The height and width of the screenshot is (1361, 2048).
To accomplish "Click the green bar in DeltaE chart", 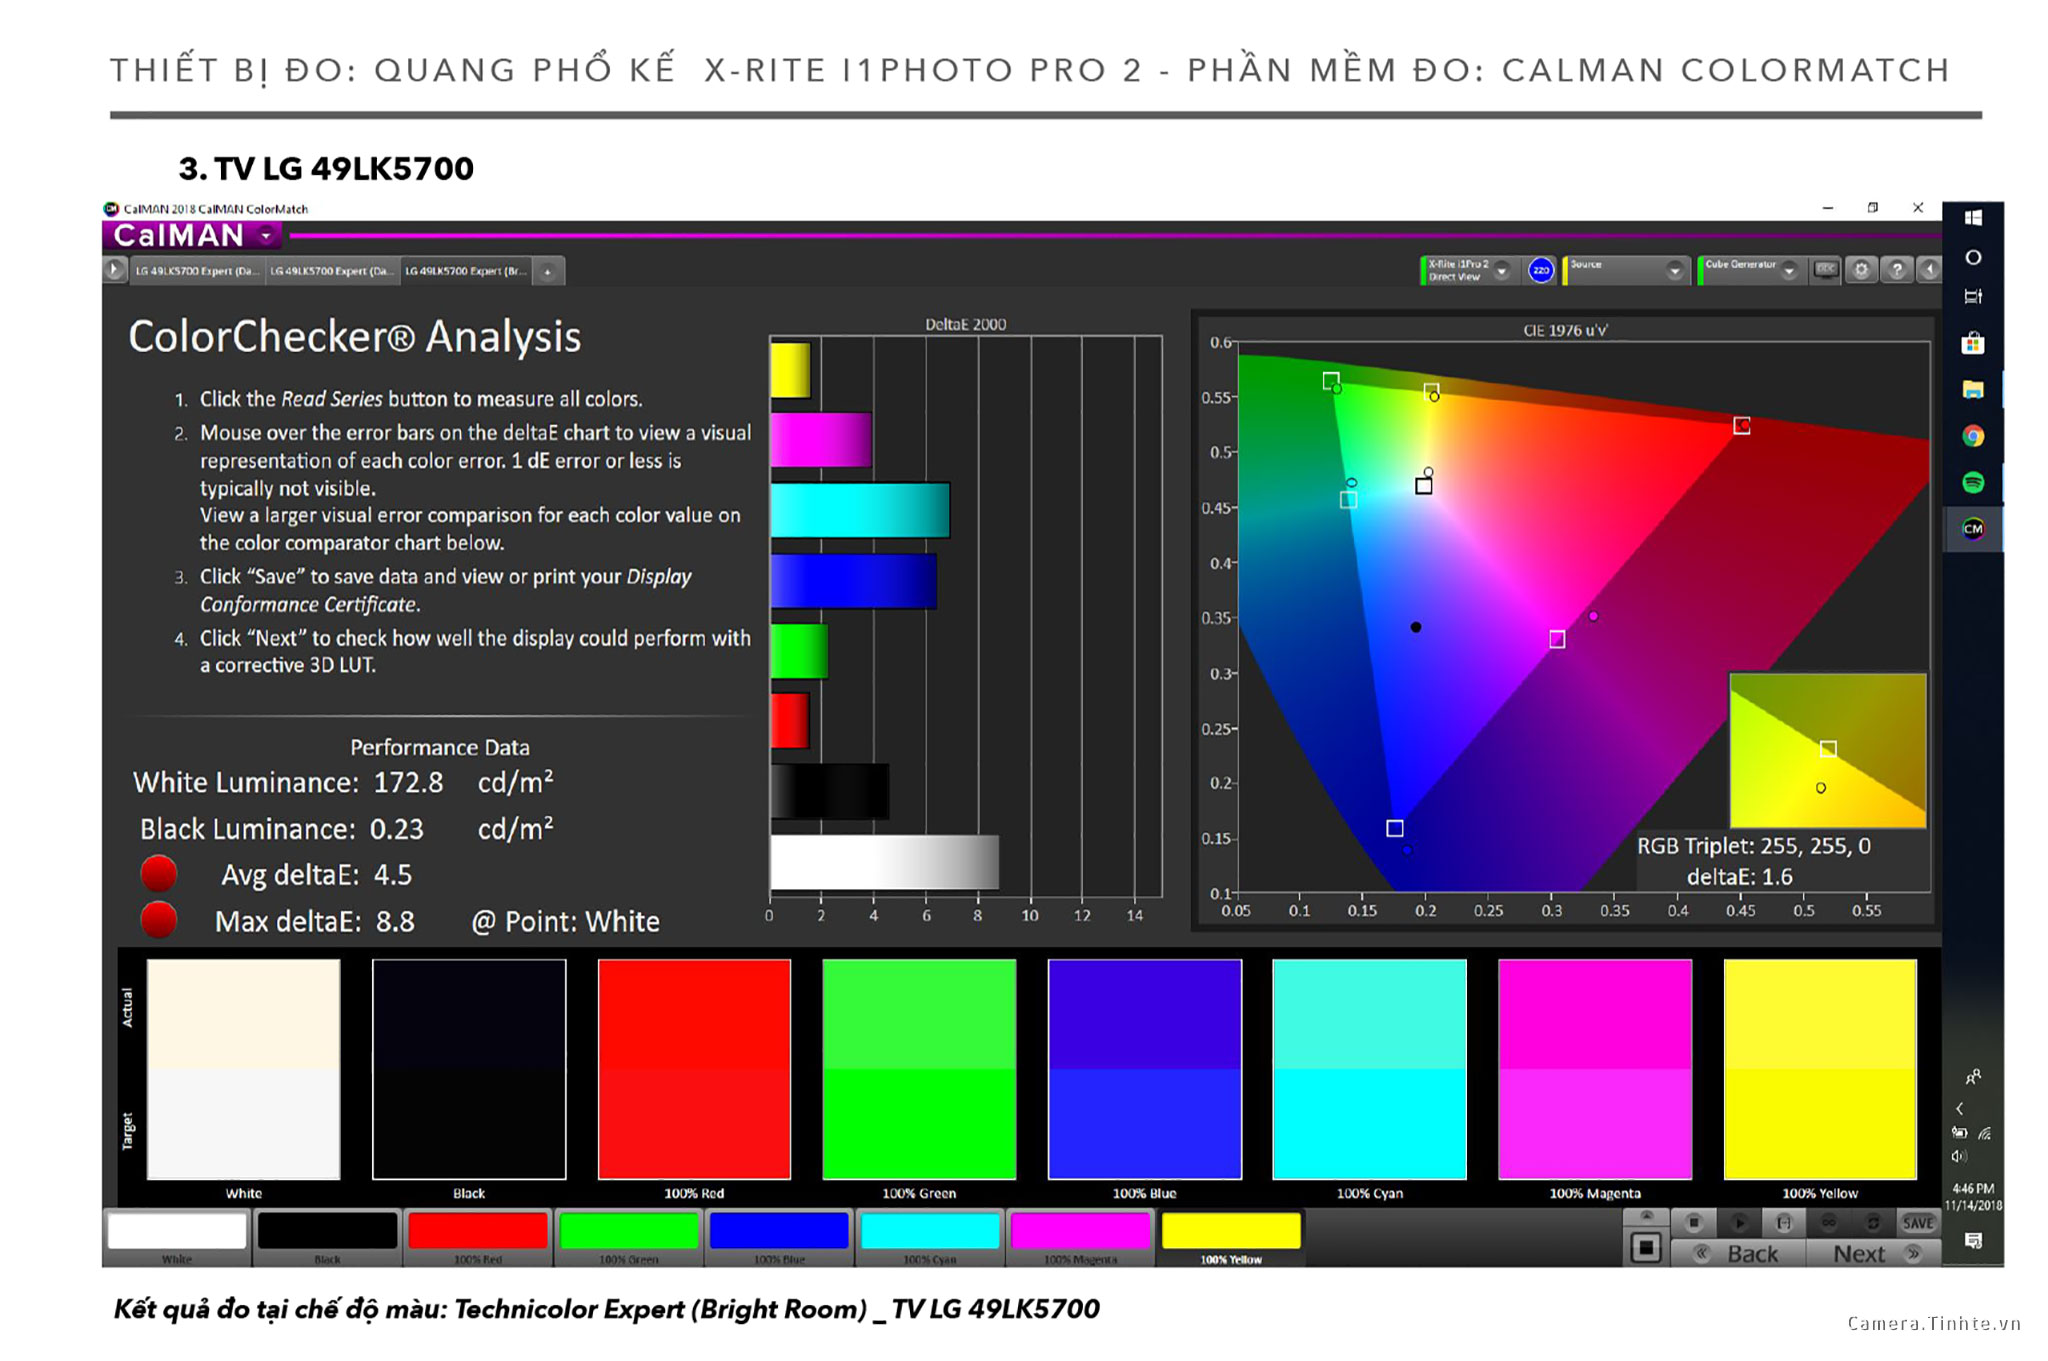I will coord(799,651).
